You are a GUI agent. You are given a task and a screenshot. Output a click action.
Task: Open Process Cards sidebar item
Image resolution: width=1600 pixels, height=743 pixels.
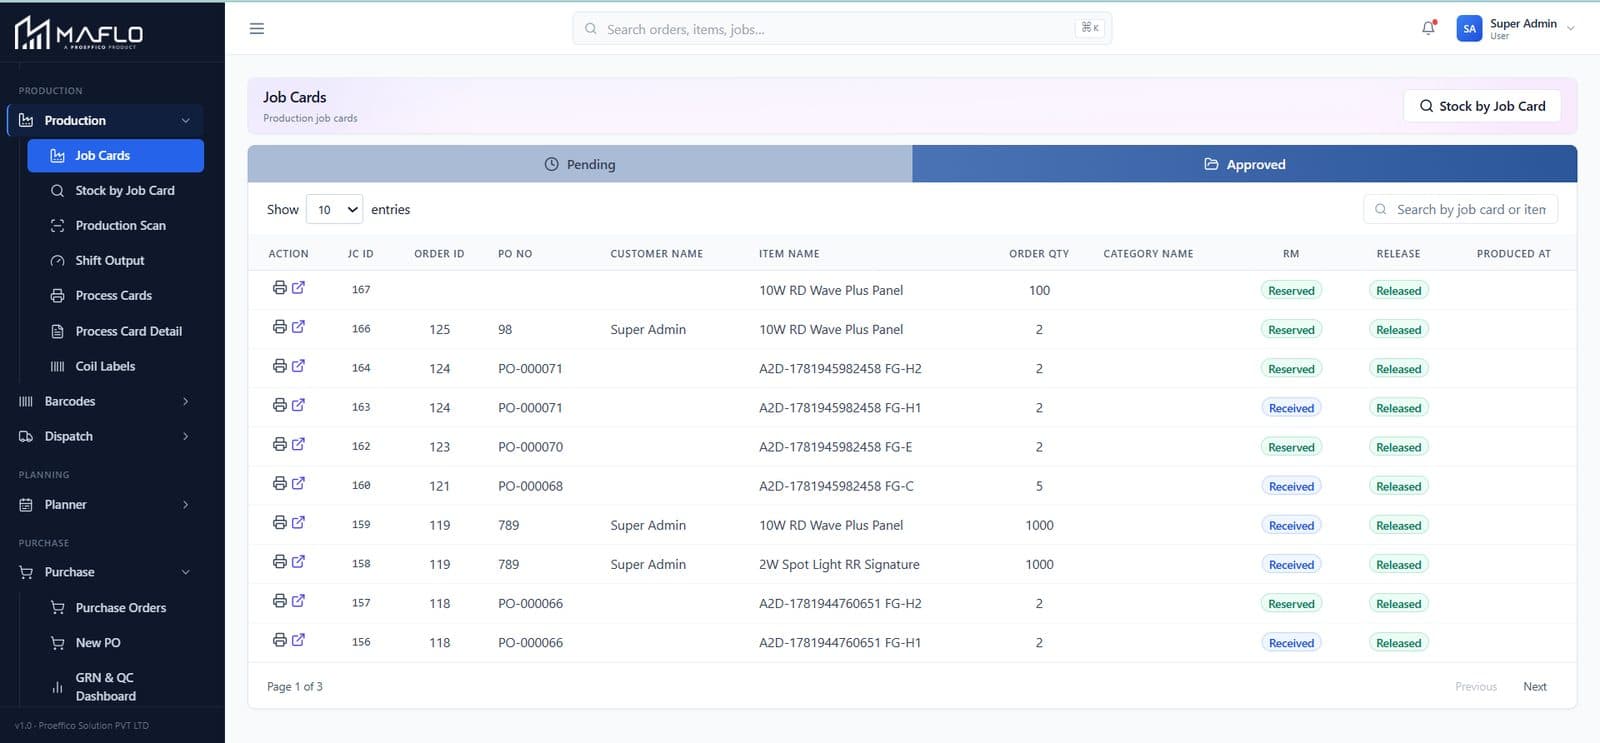pyautogui.click(x=115, y=296)
